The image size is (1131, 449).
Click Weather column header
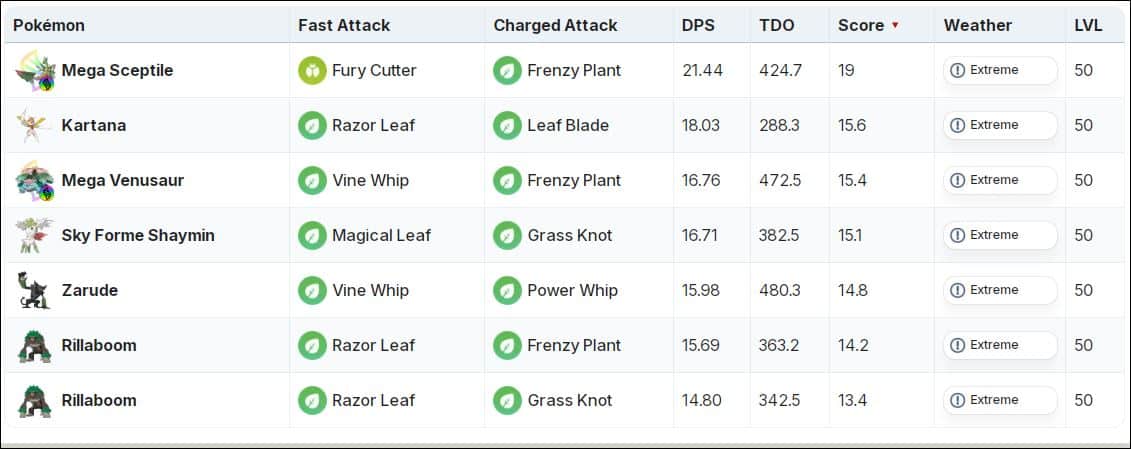[x=978, y=25]
